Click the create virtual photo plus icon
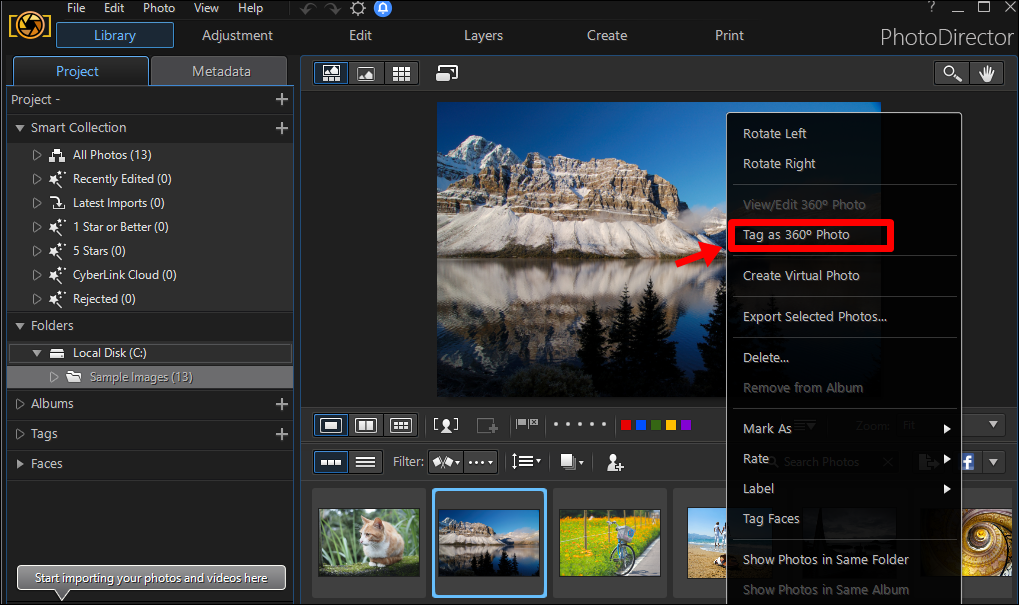 (x=487, y=426)
